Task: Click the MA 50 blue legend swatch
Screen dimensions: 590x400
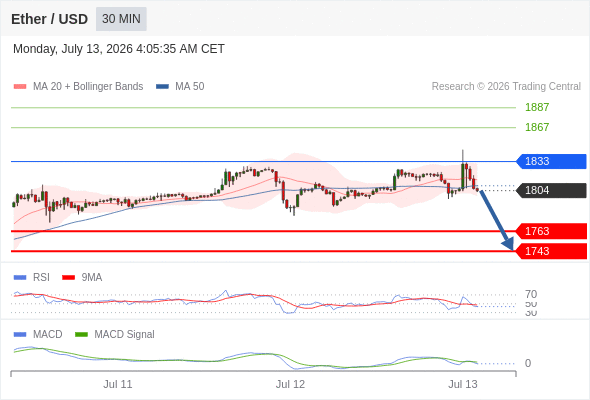Action: point(162,87)
